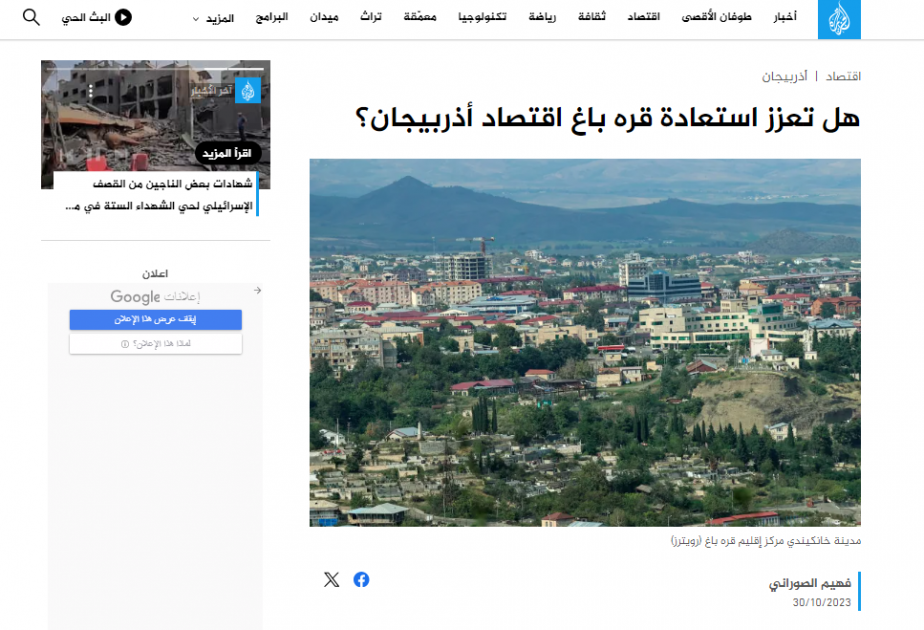Expand the المزيد dropdown menu
The height and width of the screenshot is (630, 924).
(x=213, y=19)
